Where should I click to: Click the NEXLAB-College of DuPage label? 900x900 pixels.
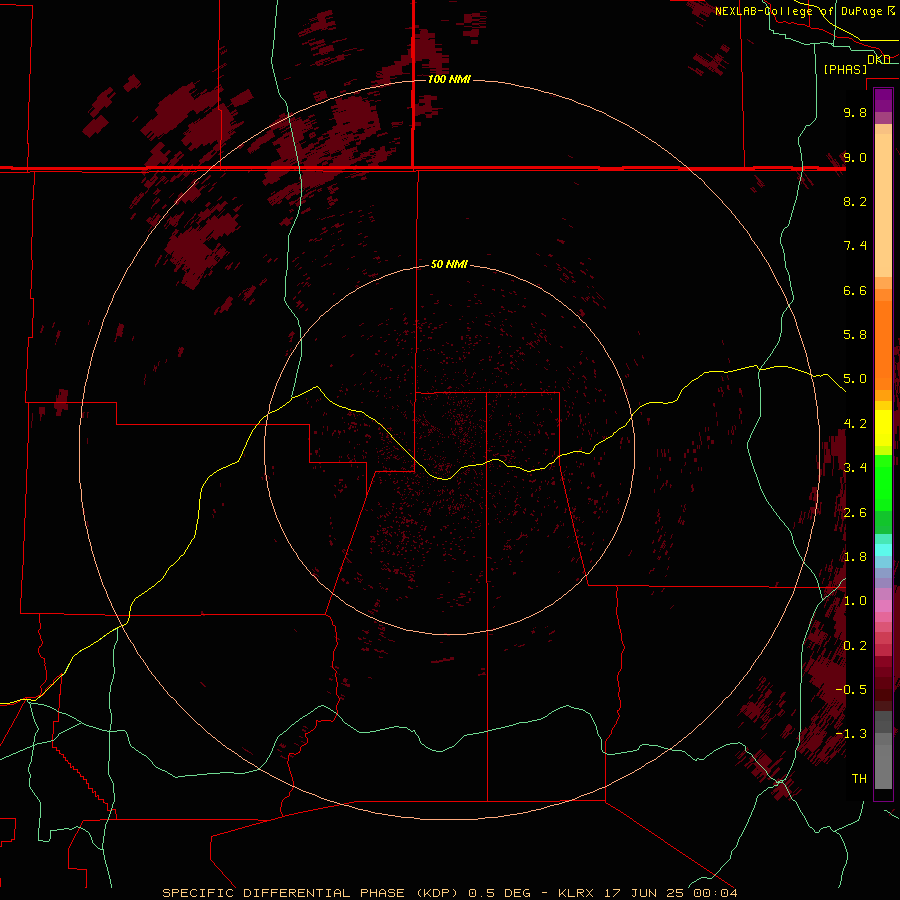pos(800,11)
